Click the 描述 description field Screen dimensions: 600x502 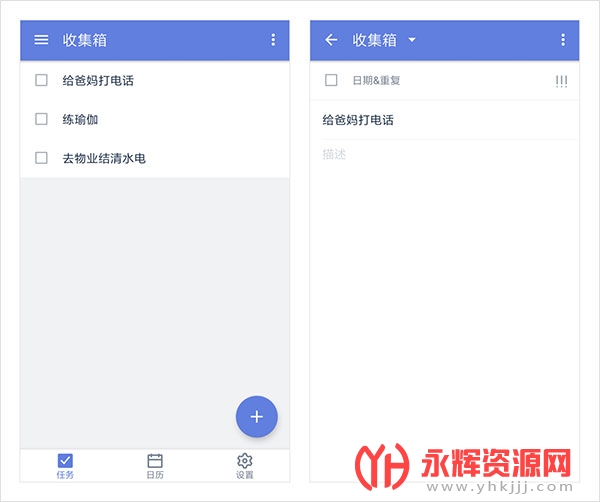point(444,154)
